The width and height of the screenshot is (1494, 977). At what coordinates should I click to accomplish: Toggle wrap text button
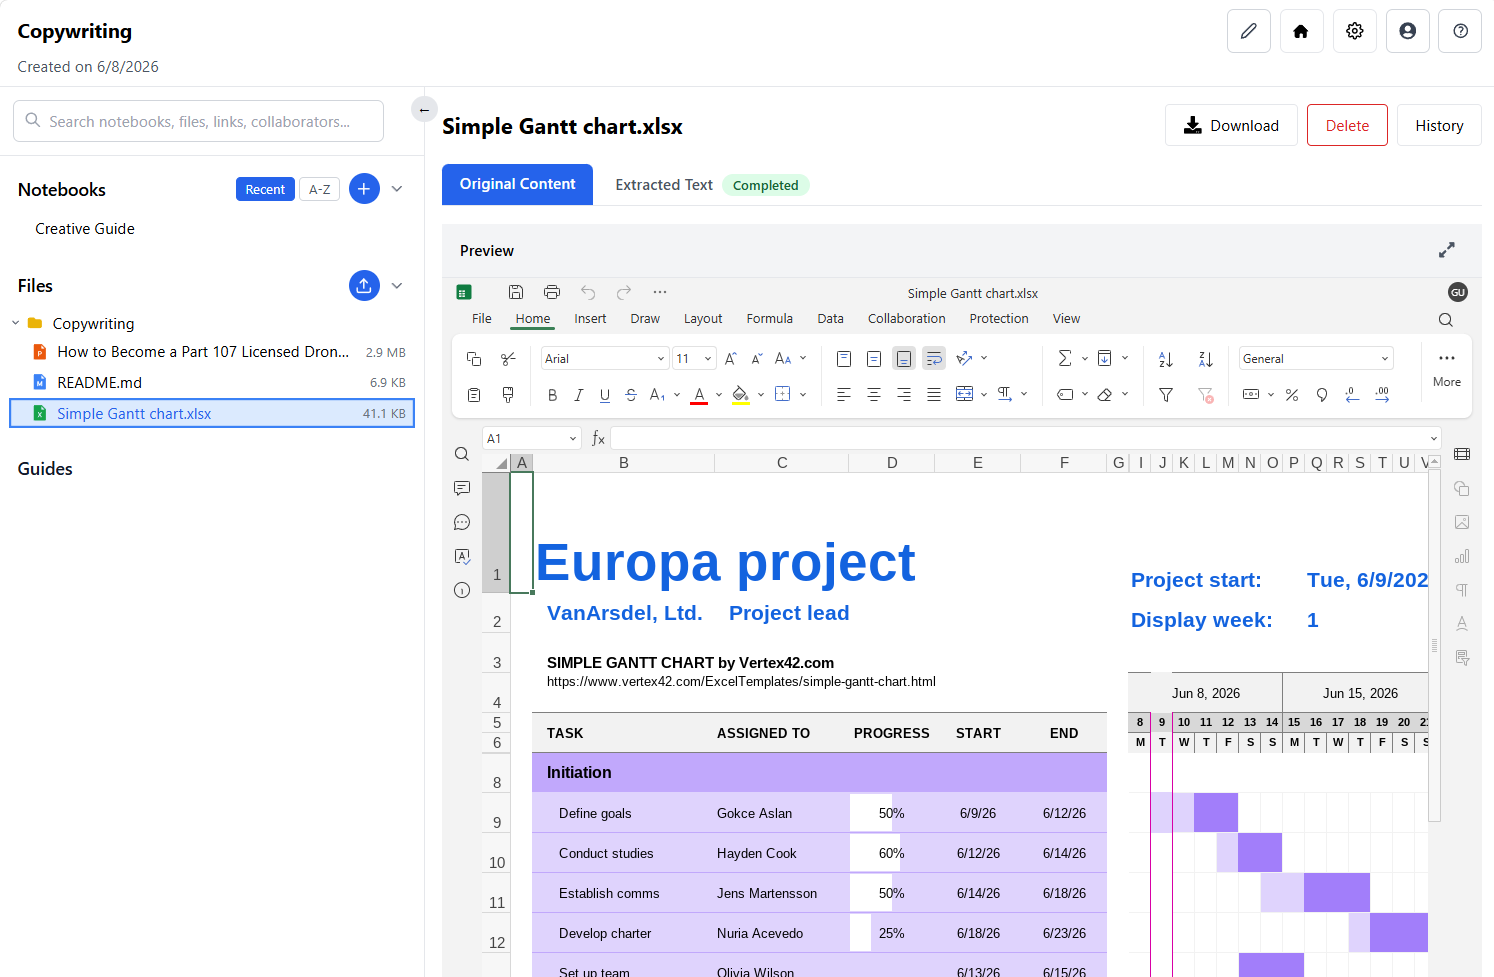934,358
